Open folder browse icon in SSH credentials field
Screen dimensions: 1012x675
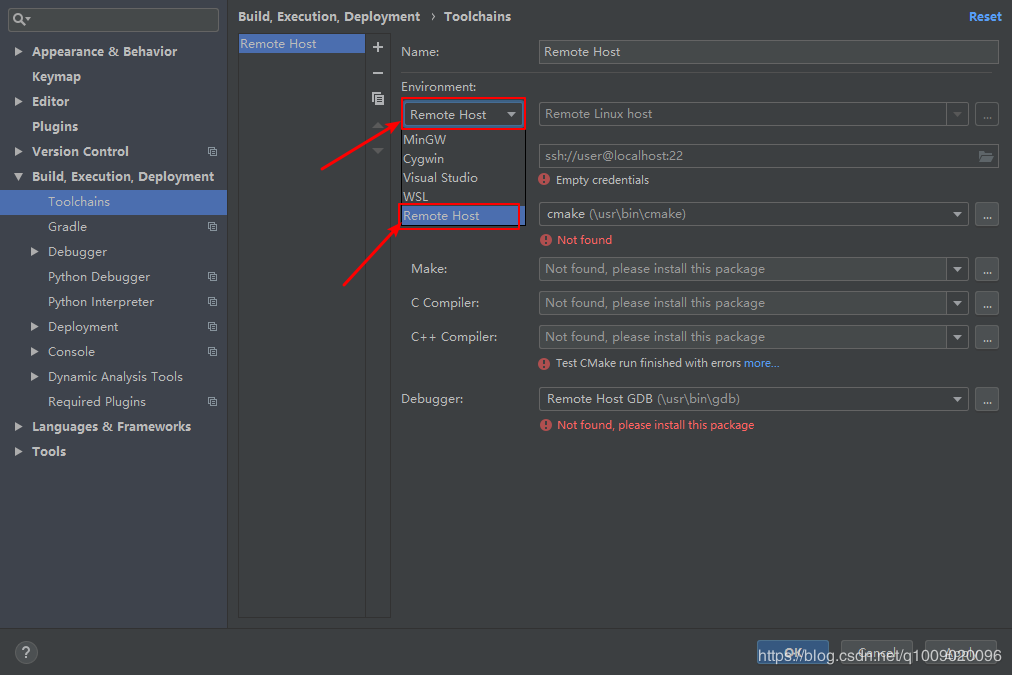coord(986,156)
